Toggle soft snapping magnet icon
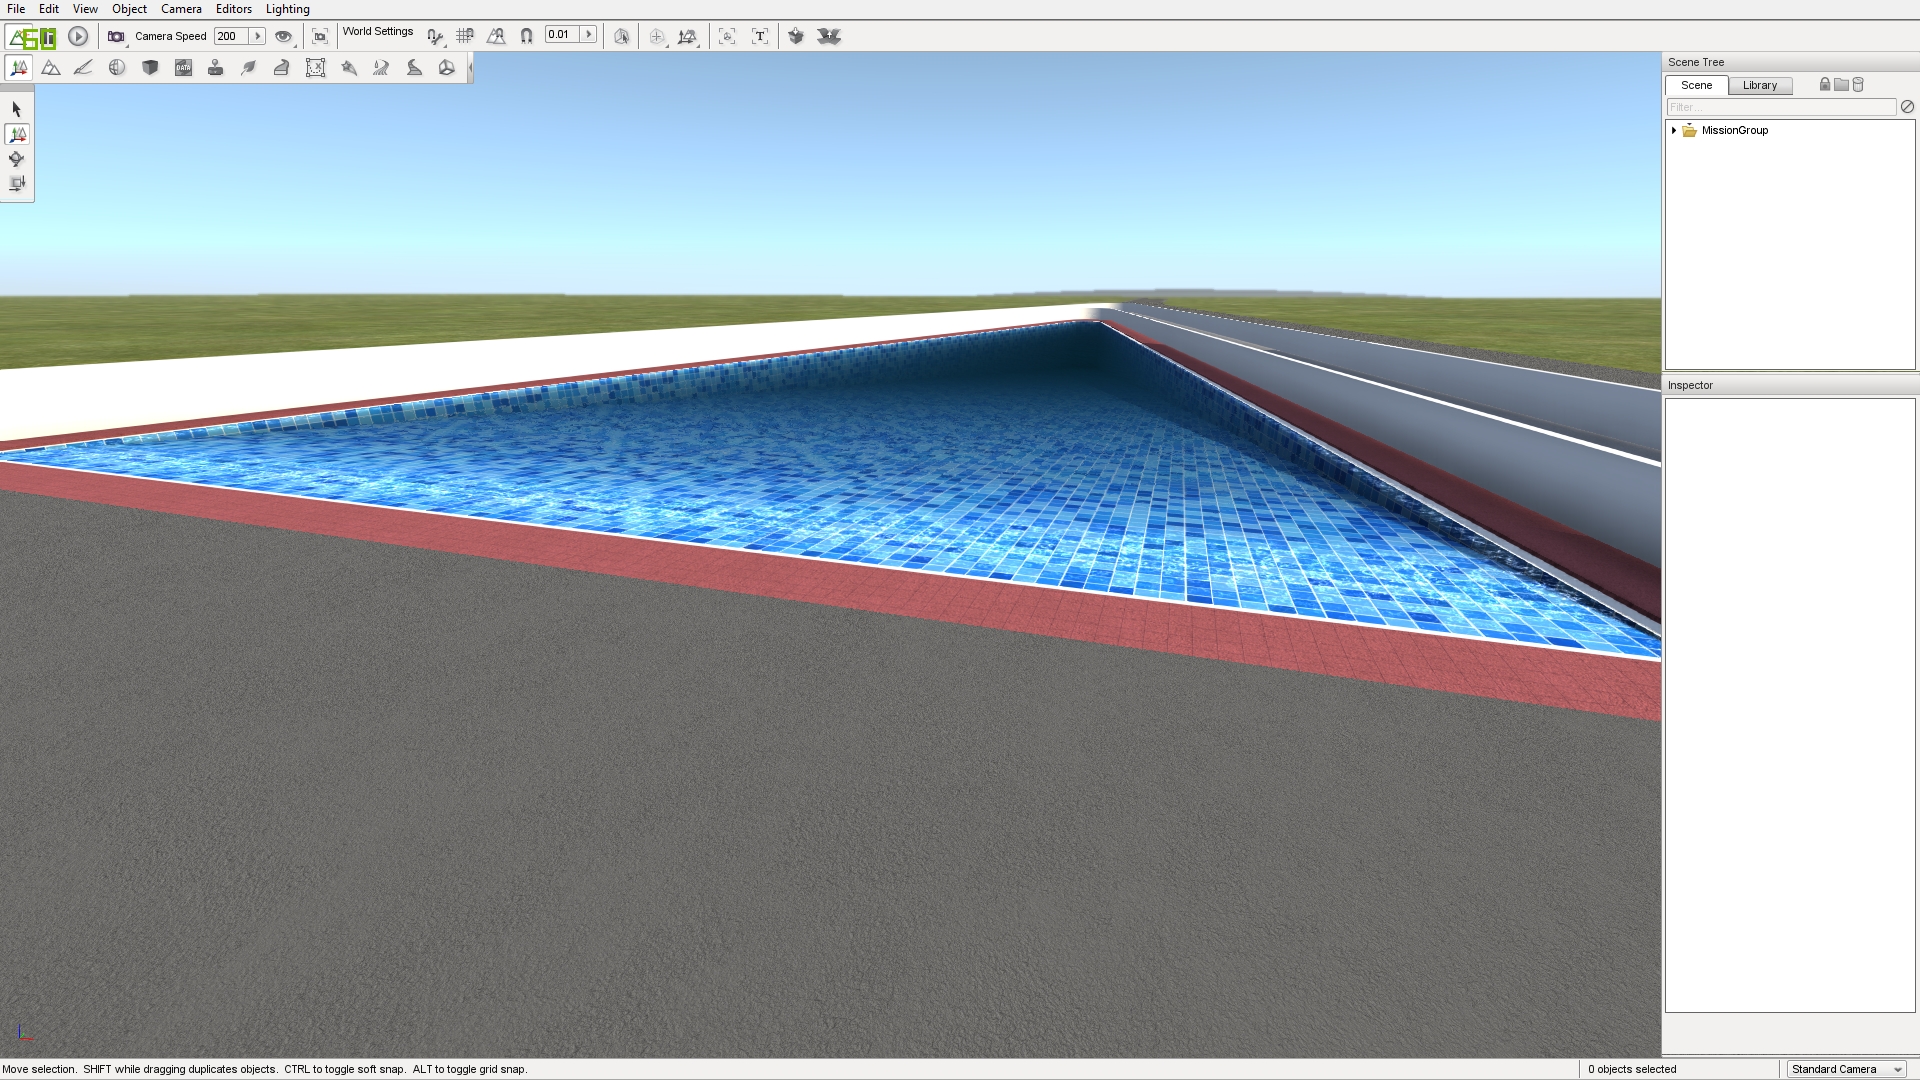1920x1080 pixels. 527,37
